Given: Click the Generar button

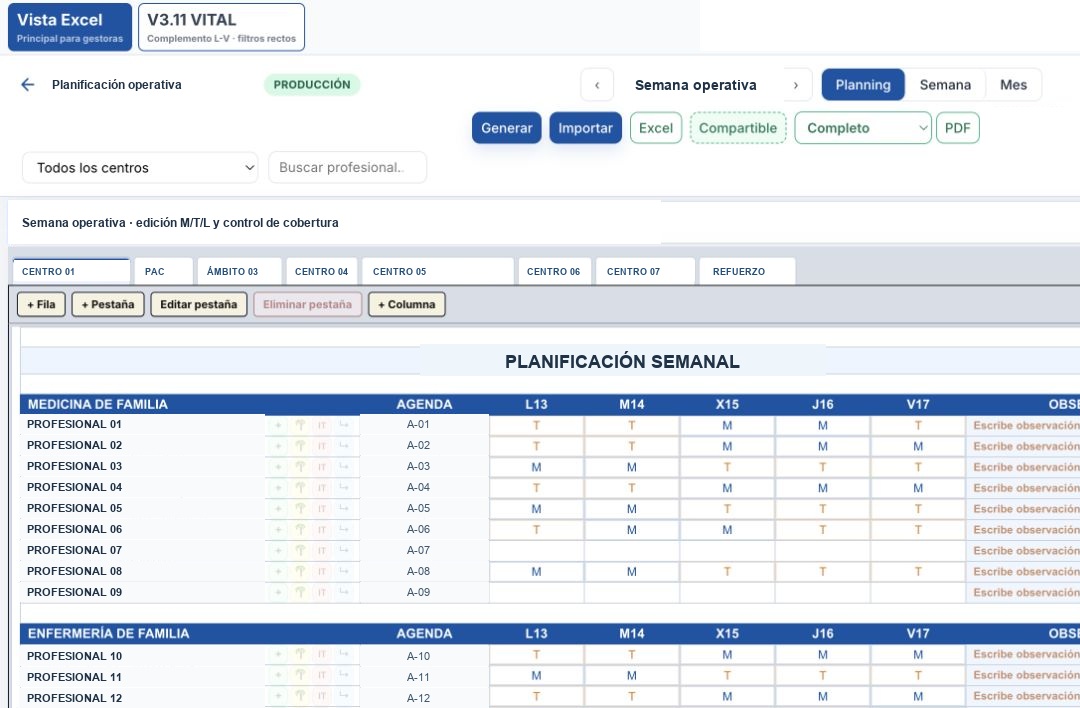Looking at the screenshot, I should [x=507, y=128].
